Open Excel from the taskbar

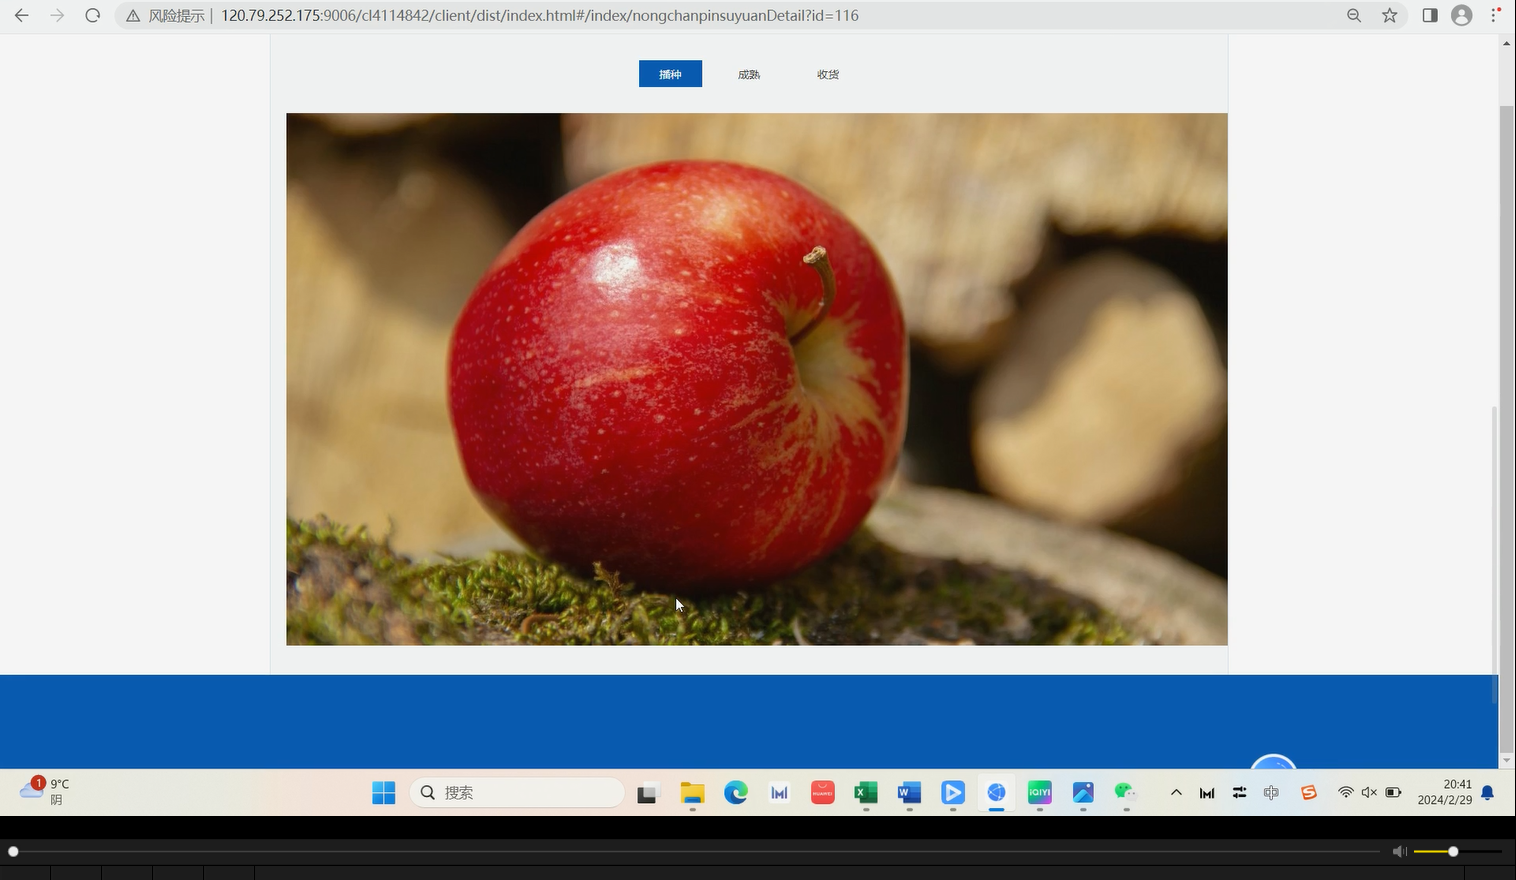point(866,793)
